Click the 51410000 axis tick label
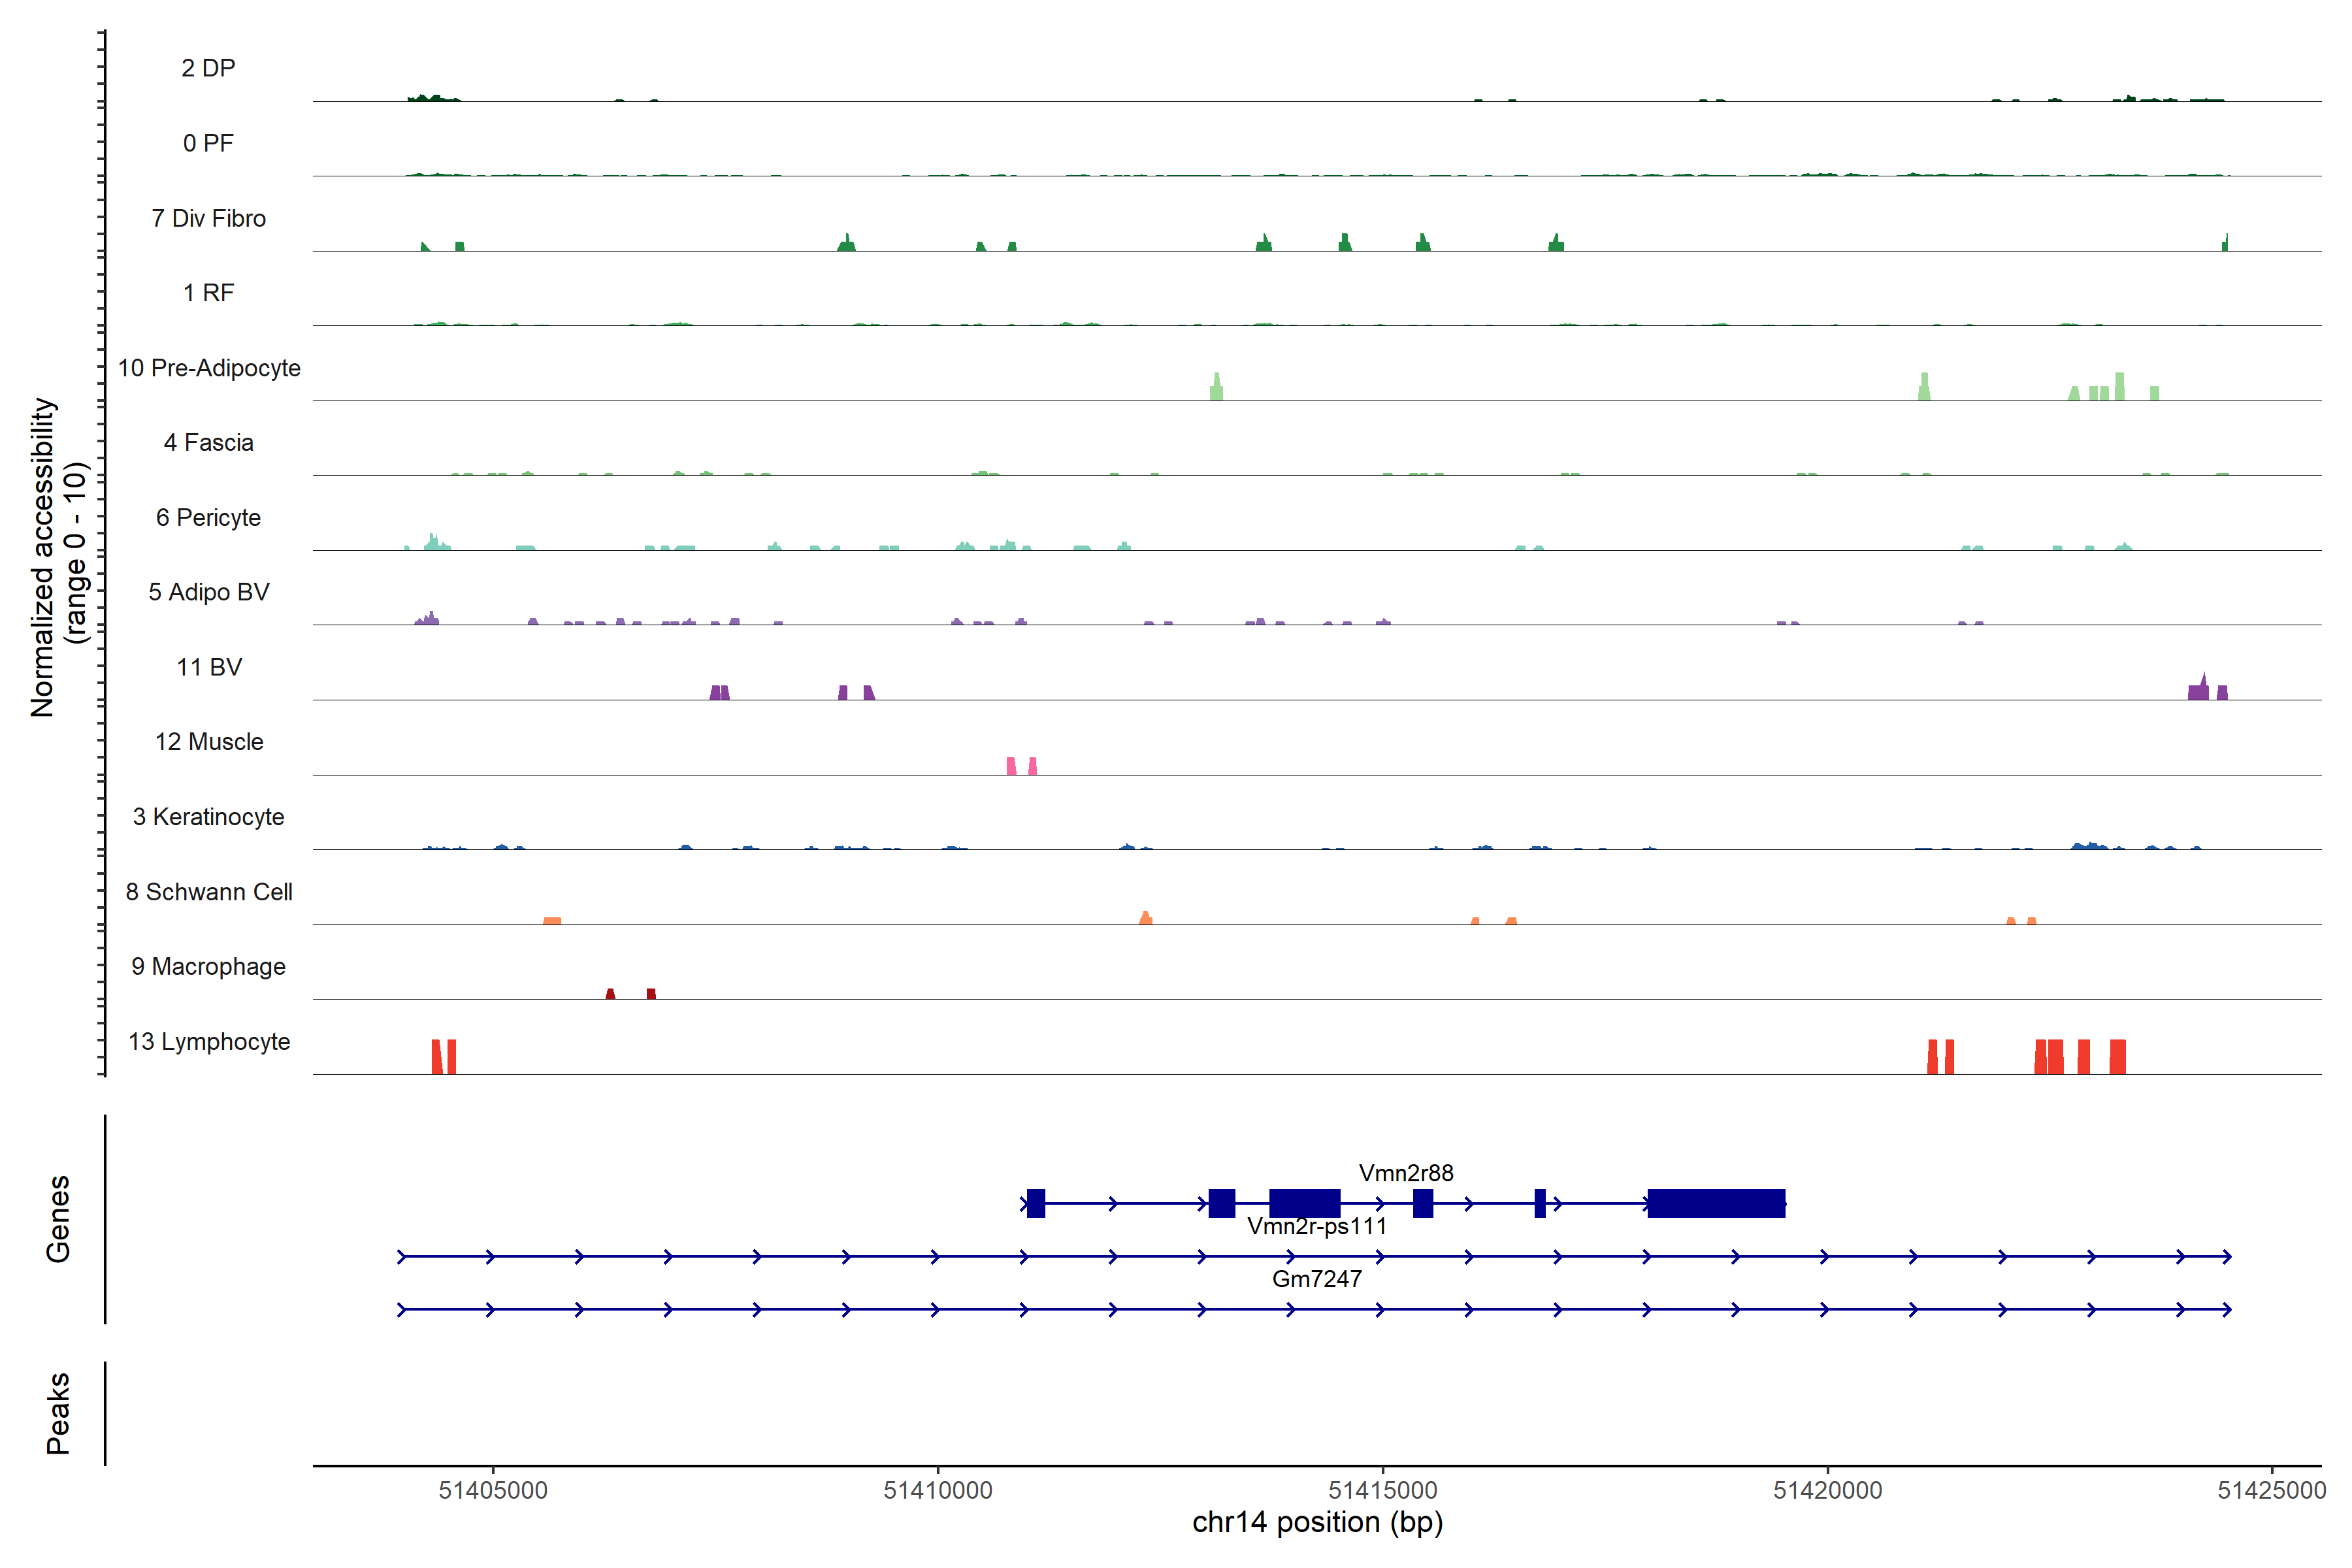The image size is (2352, 1568). coord(938,1490)
